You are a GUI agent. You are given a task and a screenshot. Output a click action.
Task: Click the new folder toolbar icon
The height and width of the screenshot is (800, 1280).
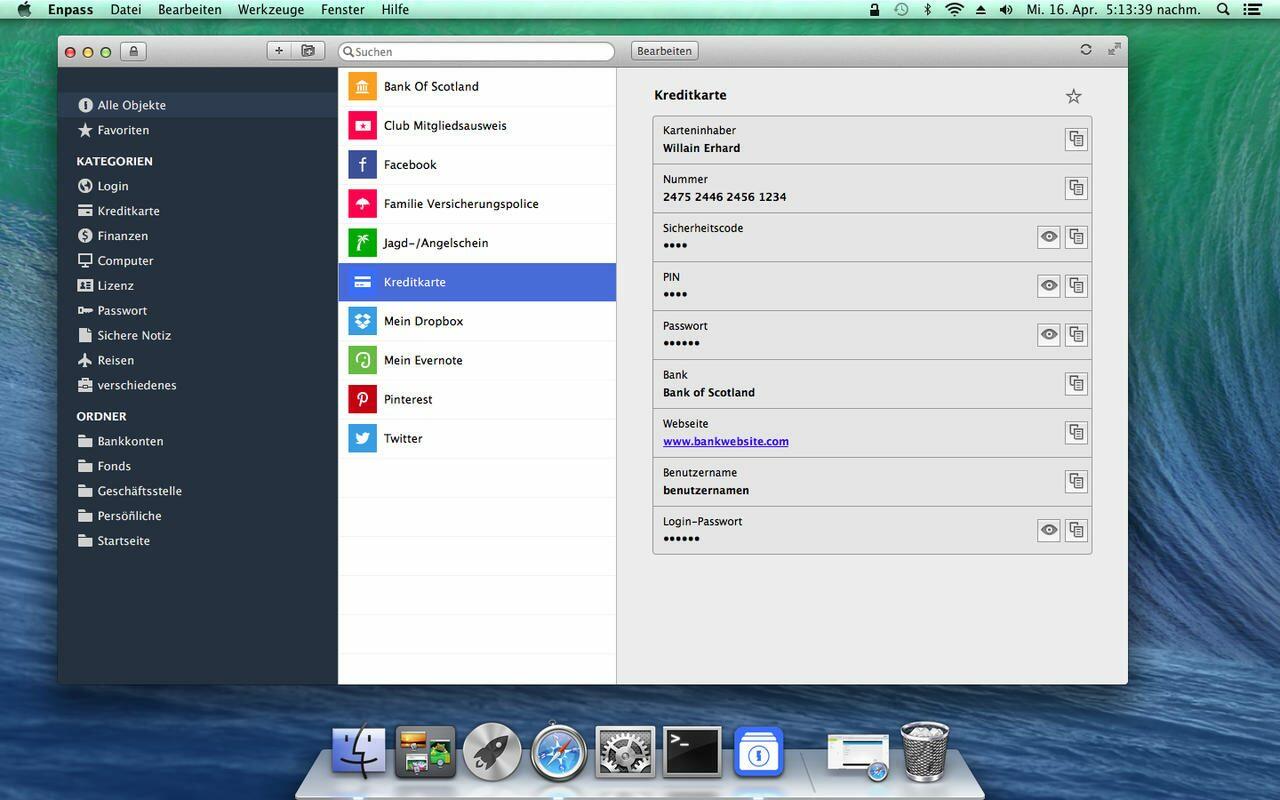pyautogui.click(x=308, y=50)
